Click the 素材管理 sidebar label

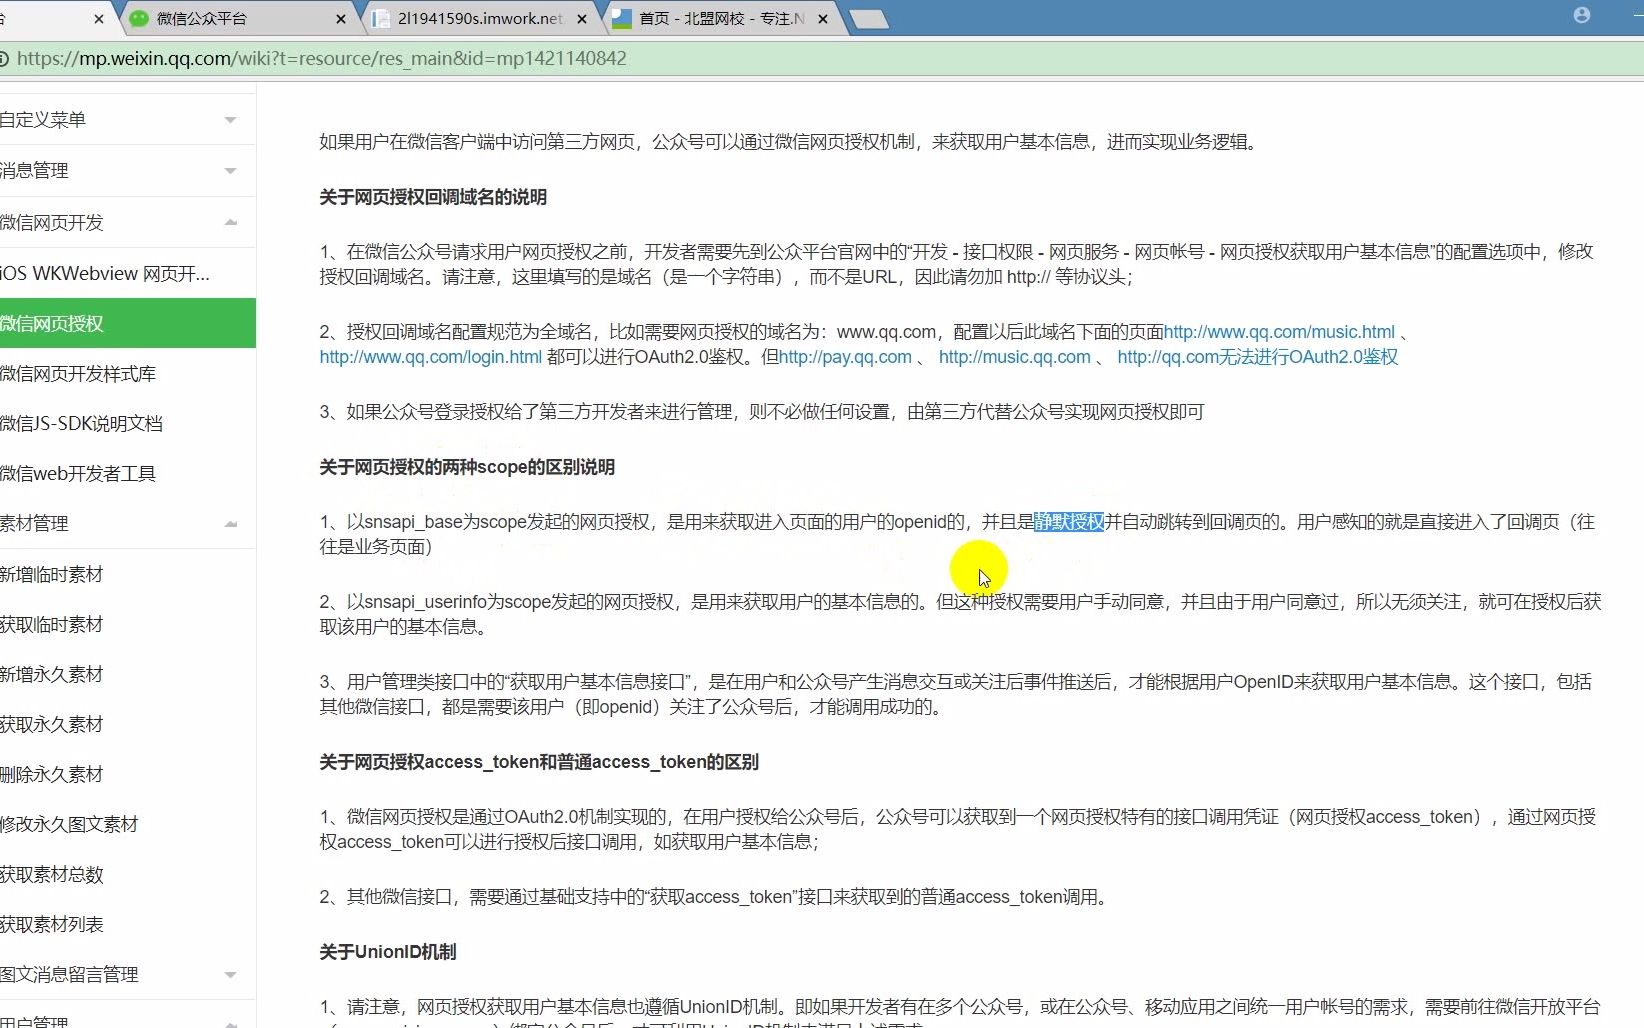(34, 524)
